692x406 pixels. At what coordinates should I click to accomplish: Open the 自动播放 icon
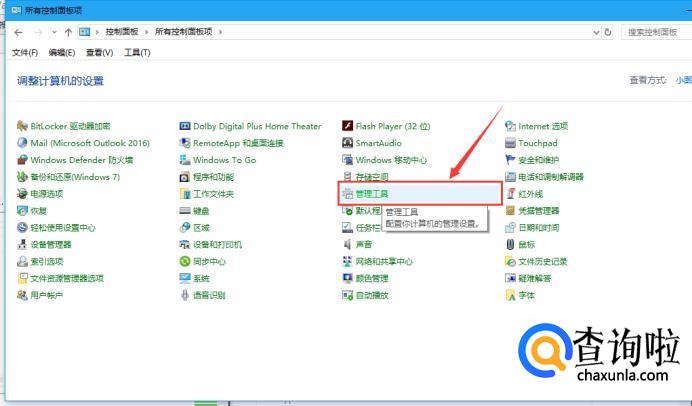pyautogui.click(x=348, y=295)
